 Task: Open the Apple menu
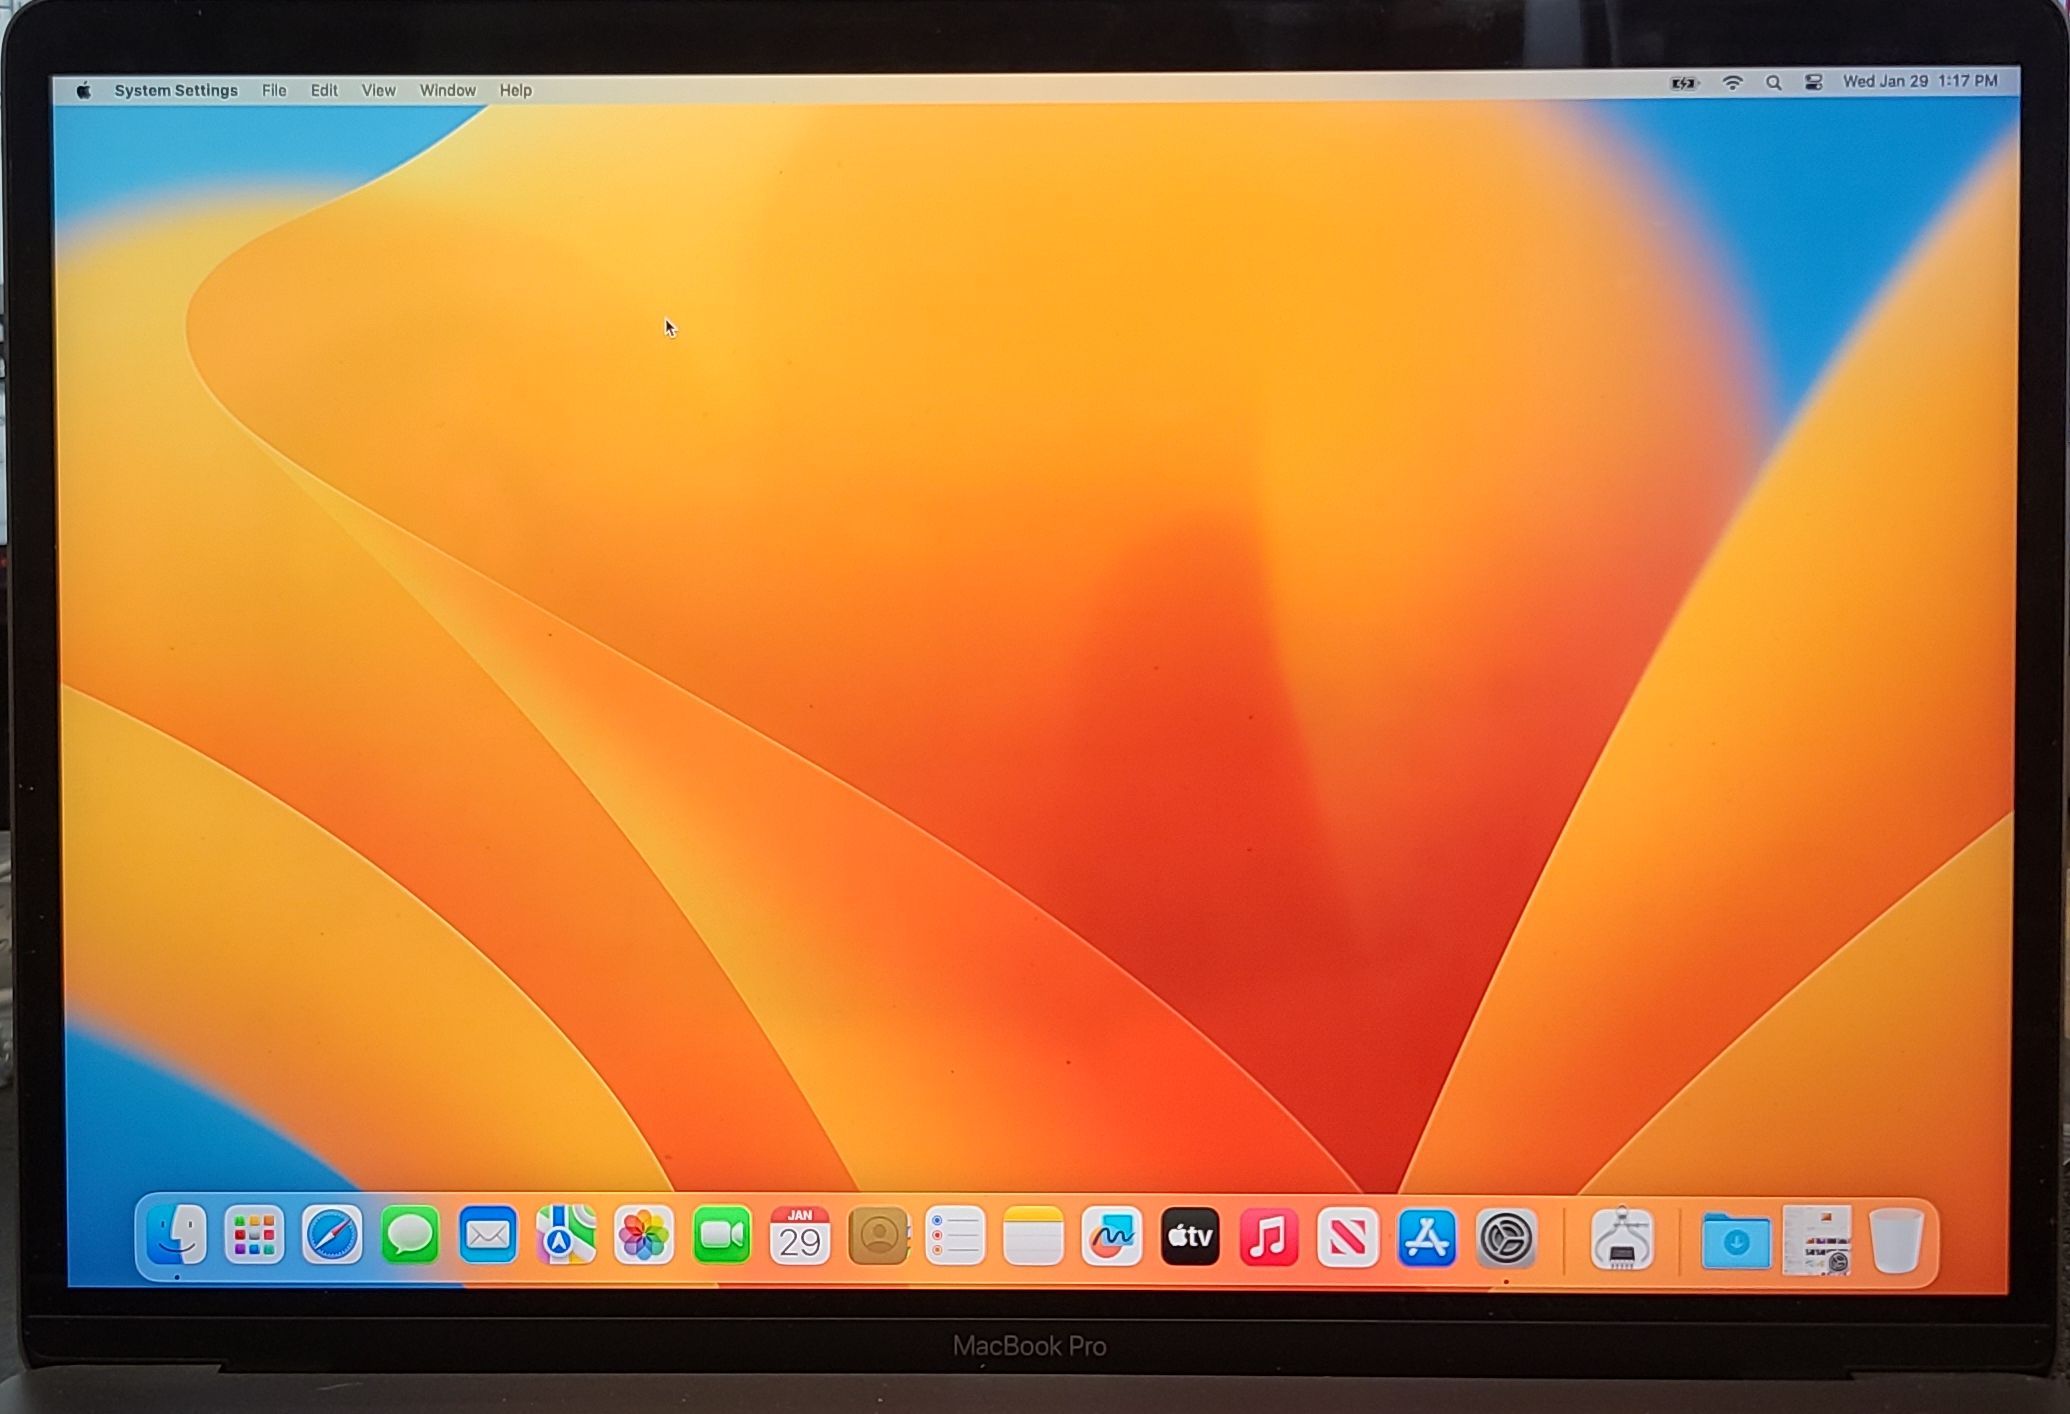[84, 91]
